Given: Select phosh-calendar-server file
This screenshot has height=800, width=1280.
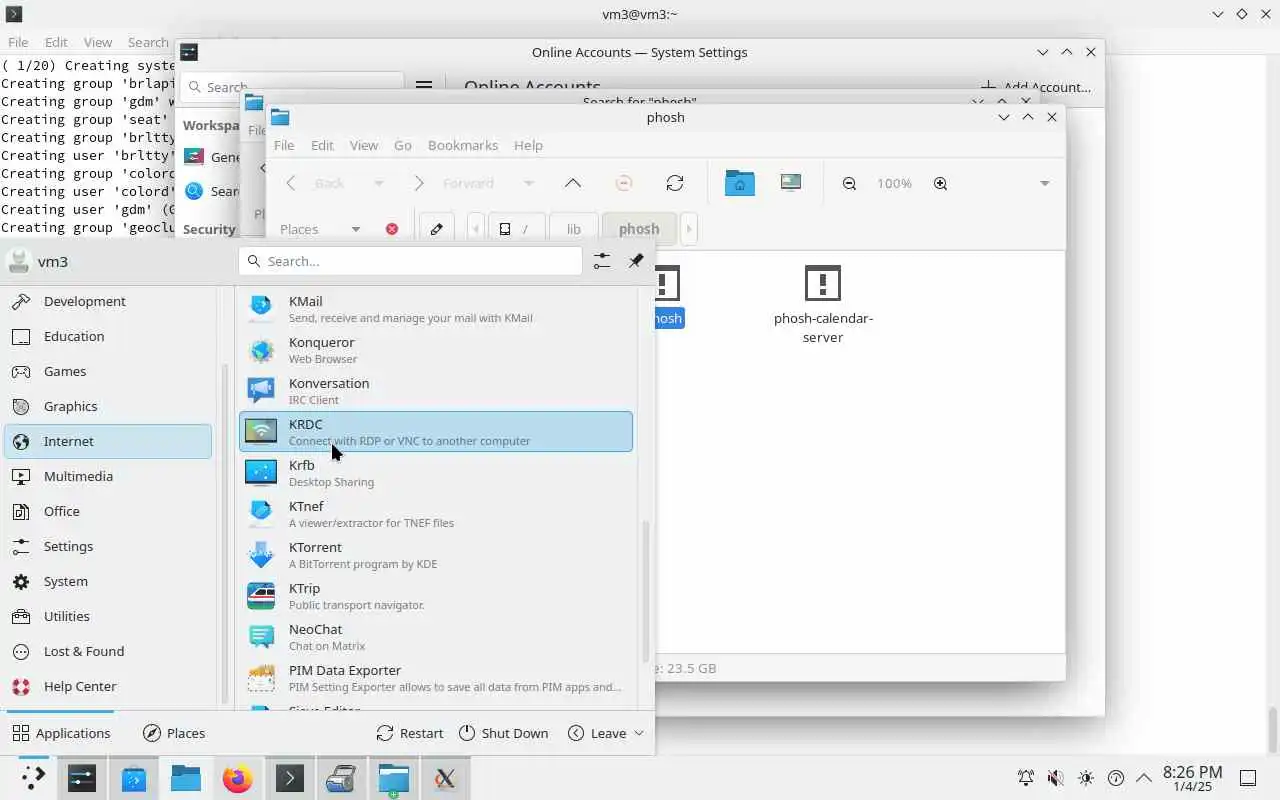Looking at the screenshot, I should click(823, 305).
